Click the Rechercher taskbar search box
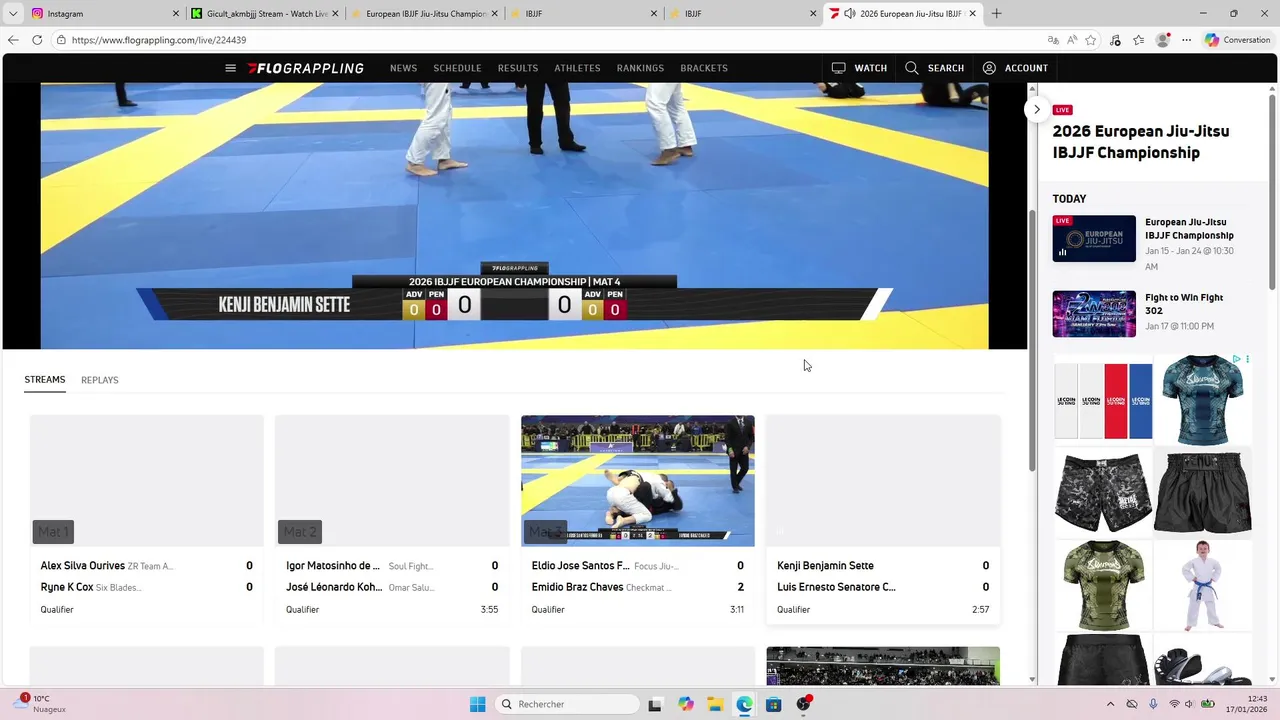 (567, 704)
